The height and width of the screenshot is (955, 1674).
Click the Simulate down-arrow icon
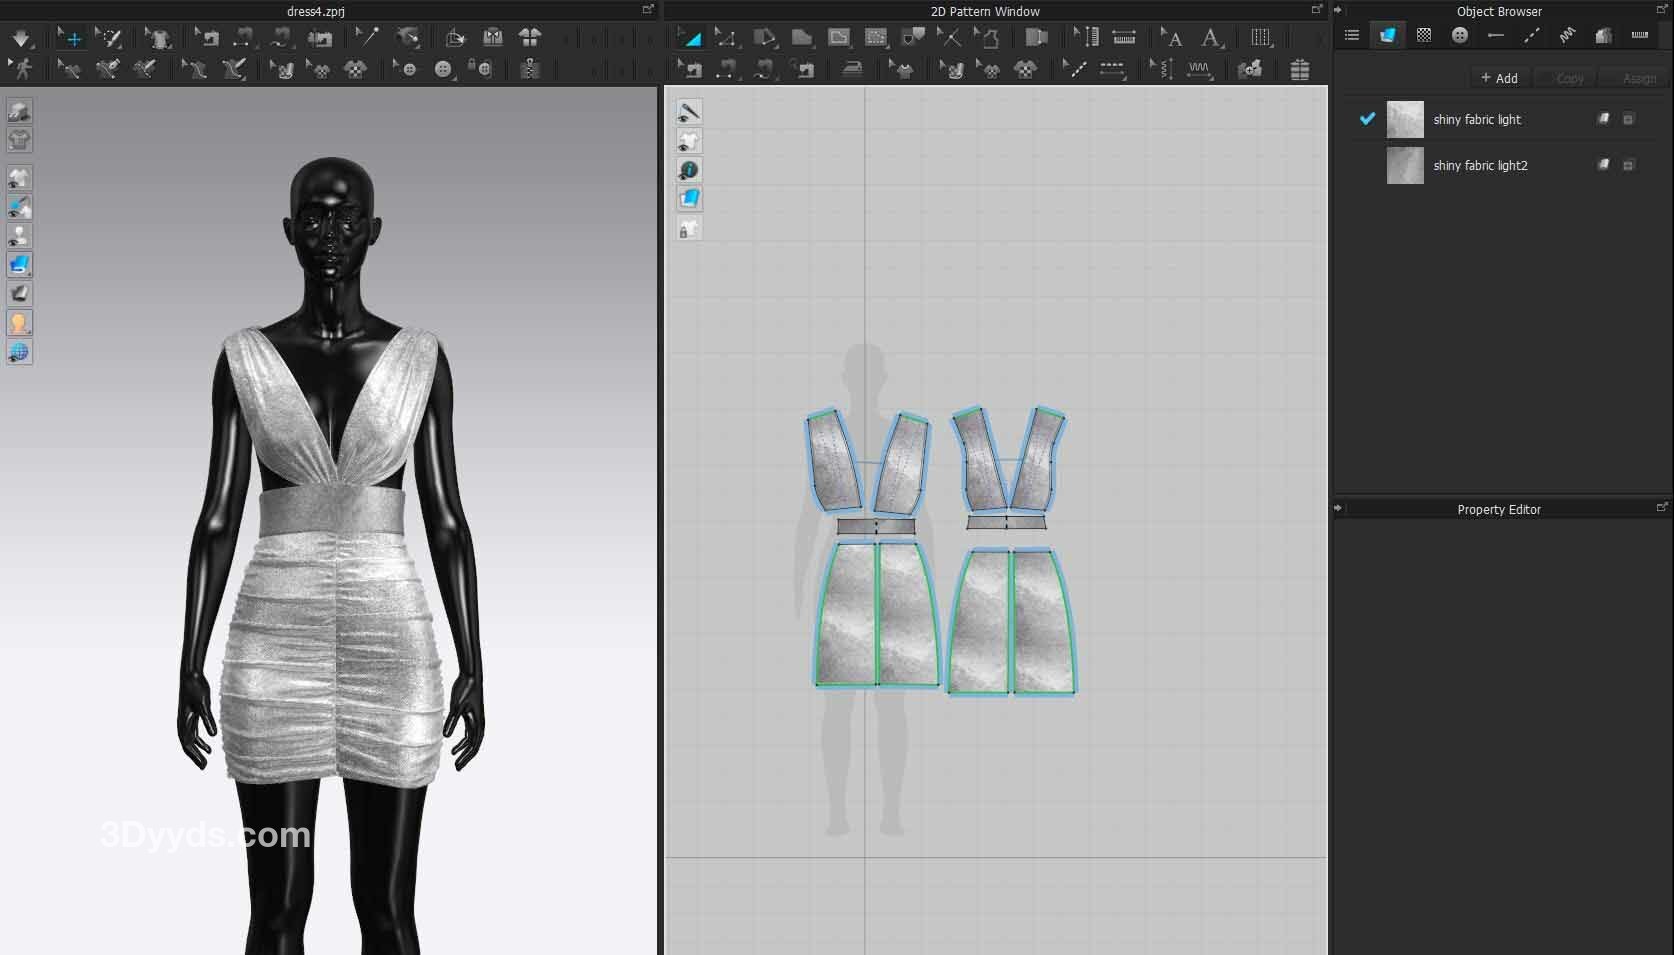point(21,39)
